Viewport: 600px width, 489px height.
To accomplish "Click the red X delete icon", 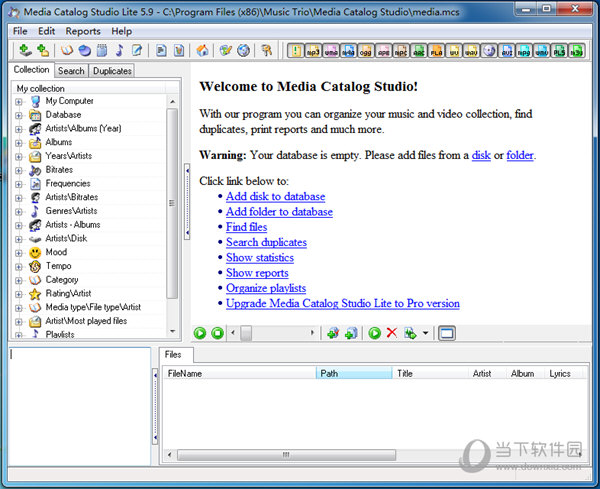I will [391, 333].
